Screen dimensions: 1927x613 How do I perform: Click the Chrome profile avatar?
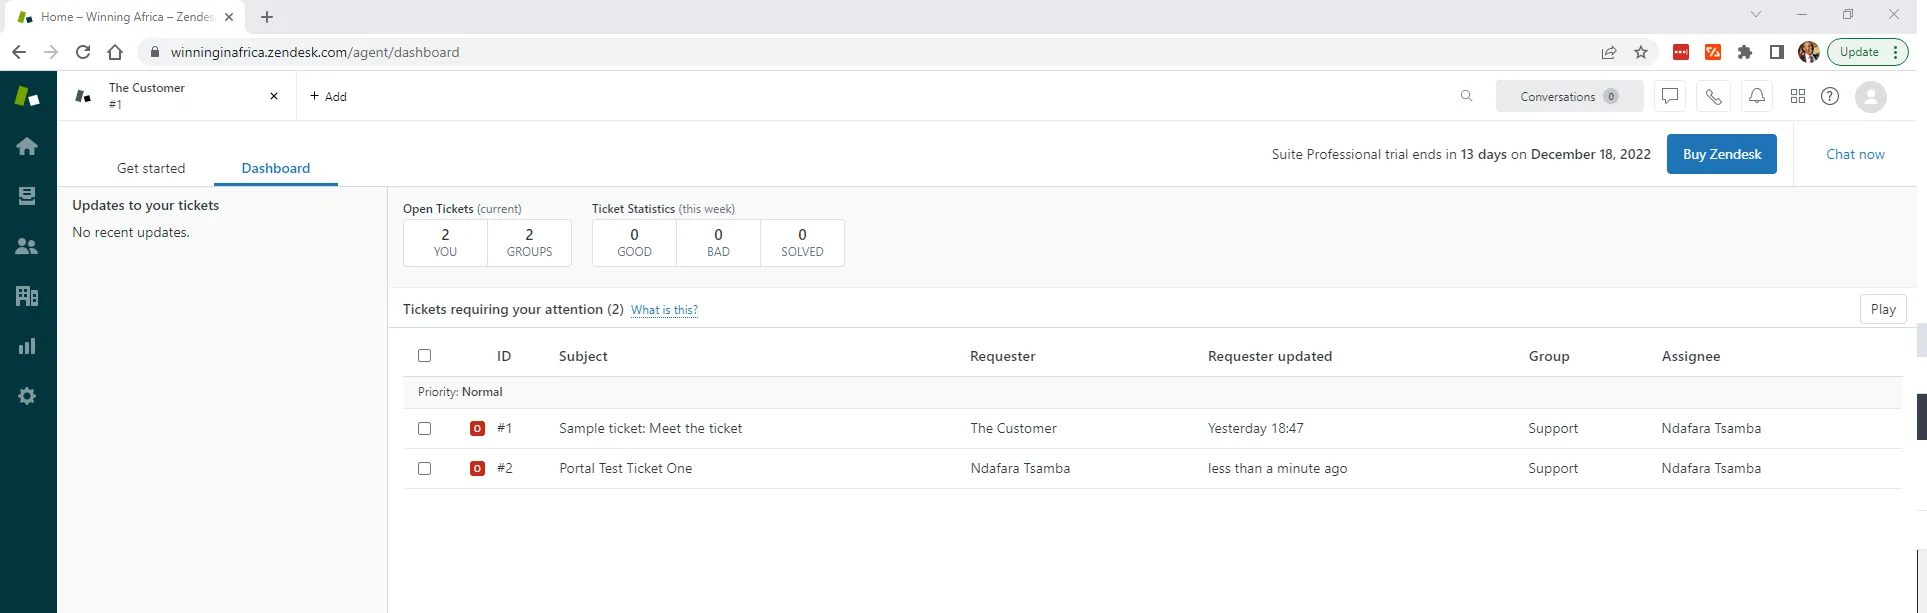(1808, 52)
